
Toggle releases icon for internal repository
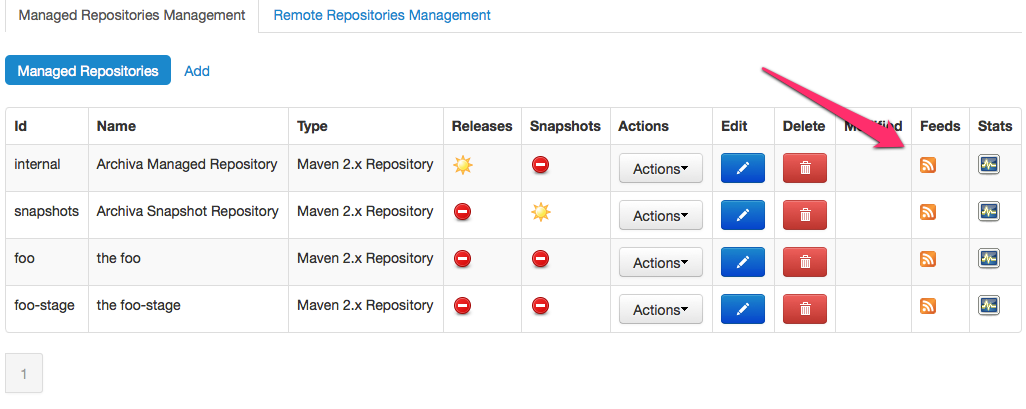(x=462, y=164)
